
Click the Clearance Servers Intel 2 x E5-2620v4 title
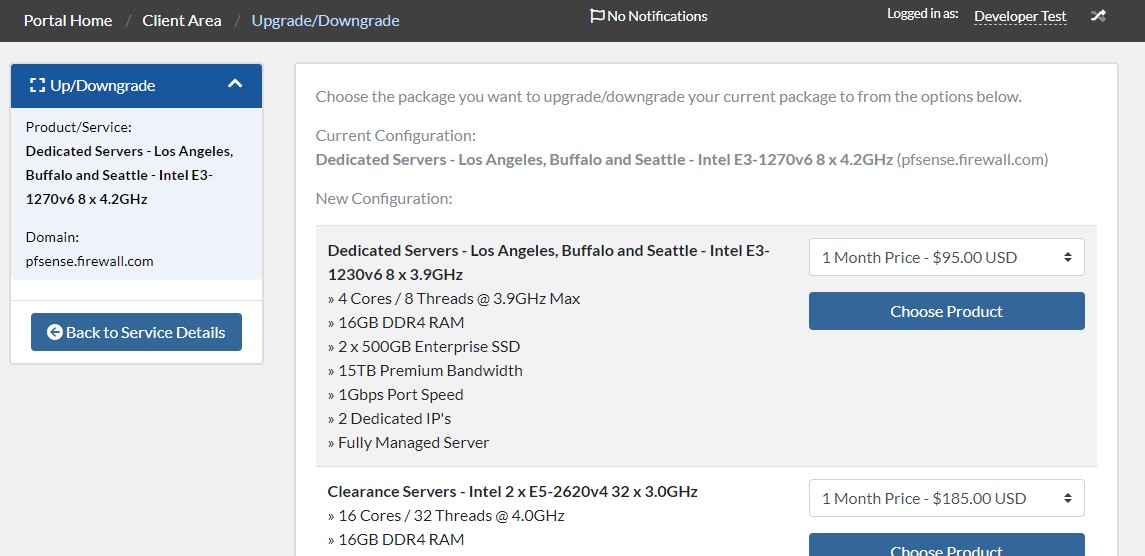point(513,492)
